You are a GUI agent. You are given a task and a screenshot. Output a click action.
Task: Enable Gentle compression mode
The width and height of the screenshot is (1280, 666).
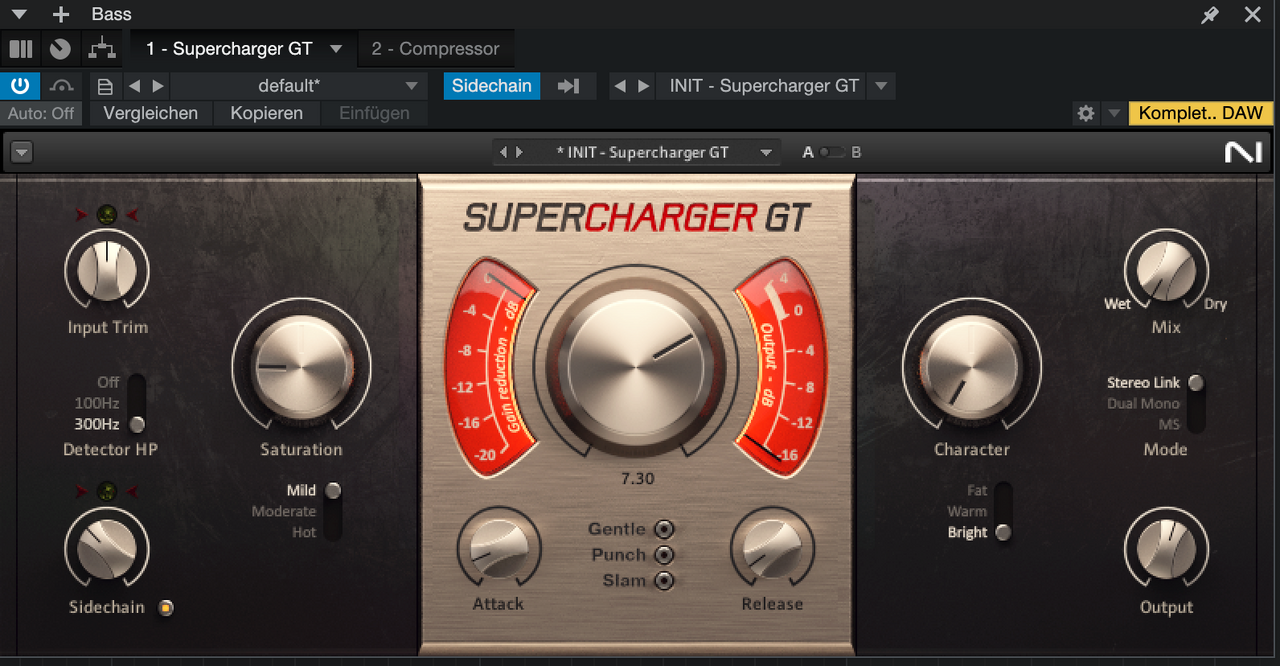(x=664, y=529)
